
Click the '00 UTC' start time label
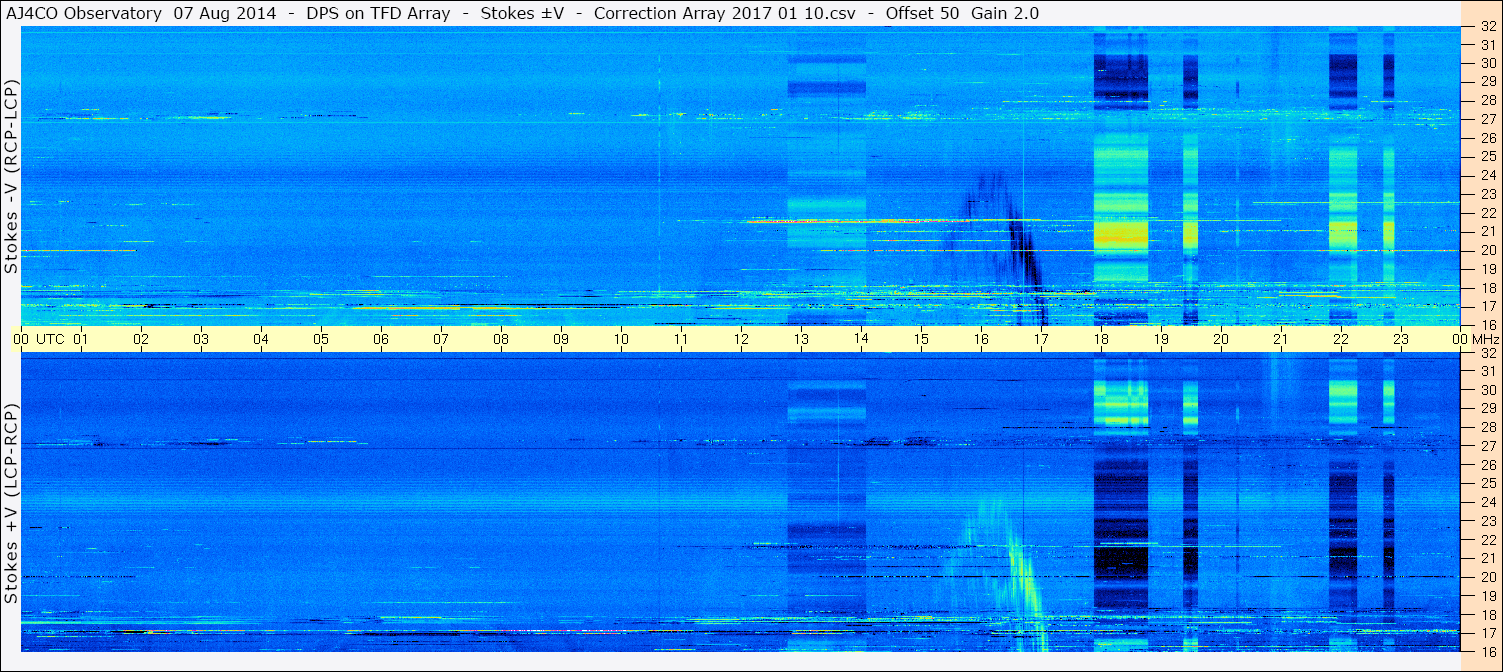pyautogui.click(x=39, y=339)
